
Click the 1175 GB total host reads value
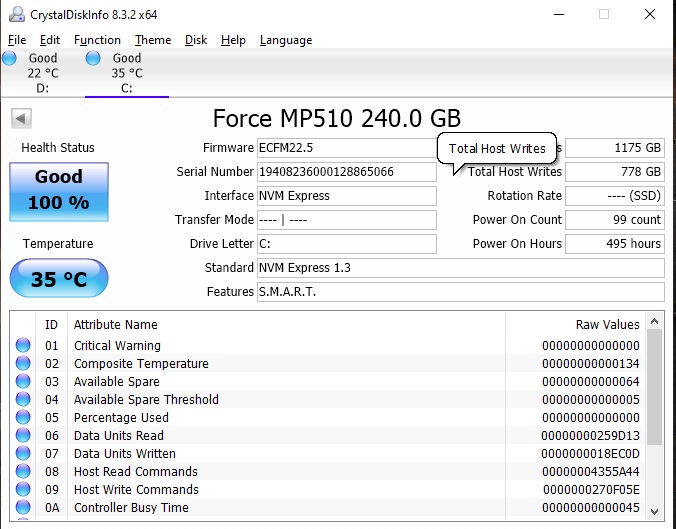click(615, 148)
